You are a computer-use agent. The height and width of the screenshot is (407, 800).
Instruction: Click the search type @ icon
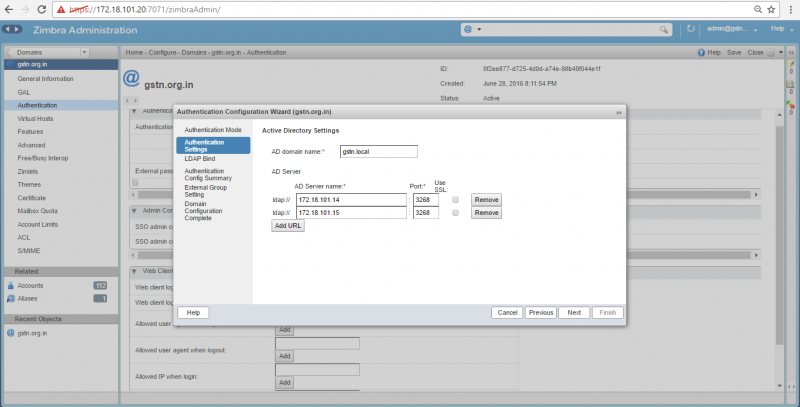(x=468, y=29)
